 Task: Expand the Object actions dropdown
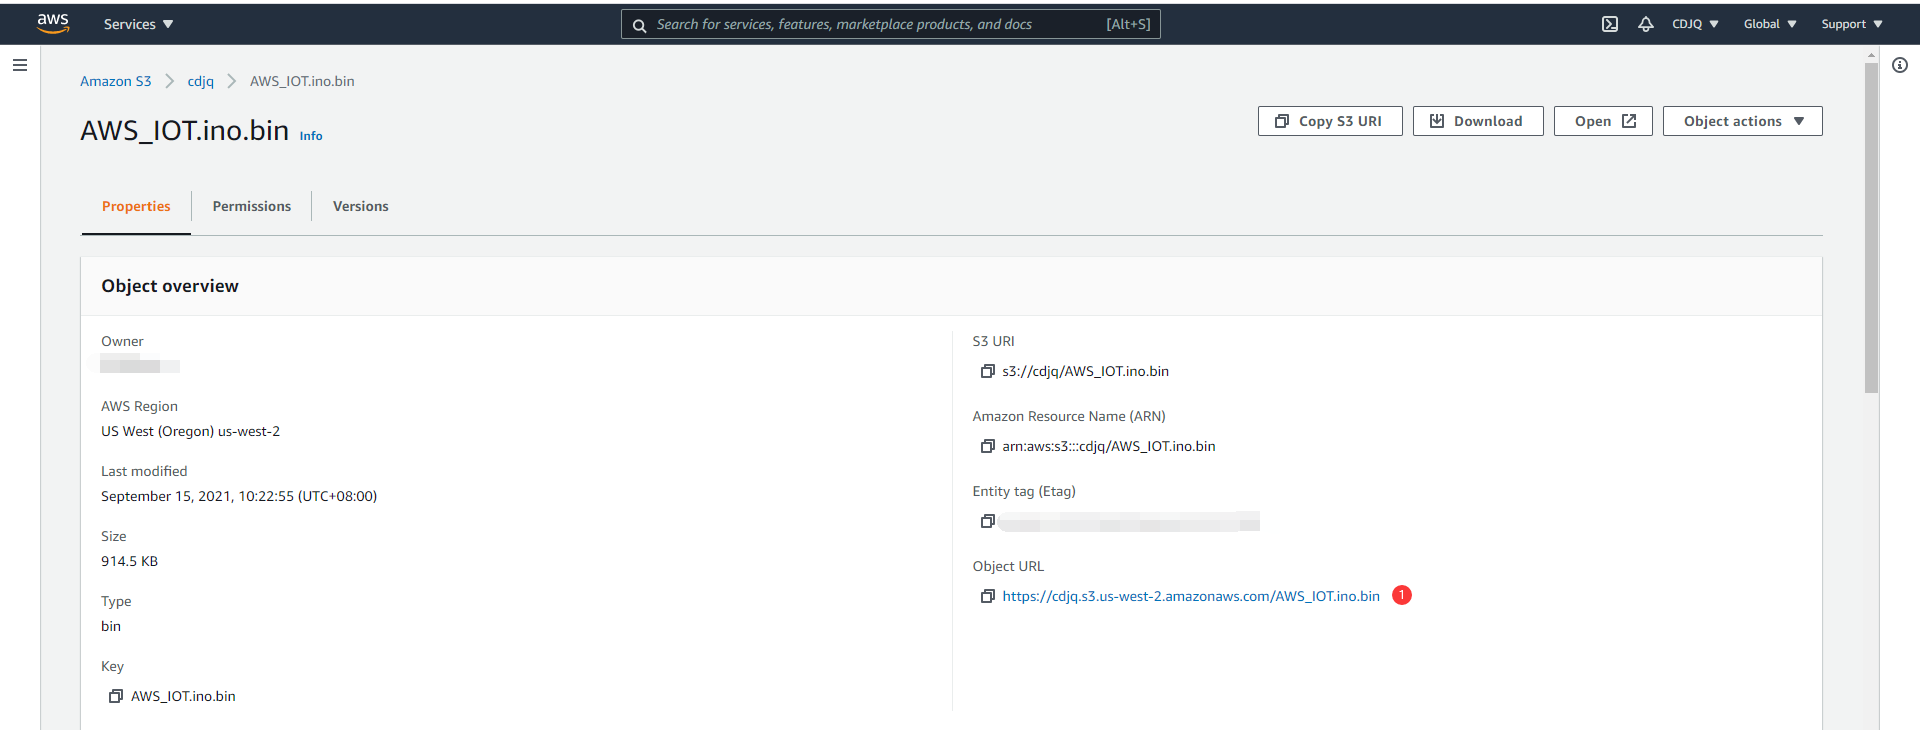coord(1742,121)
